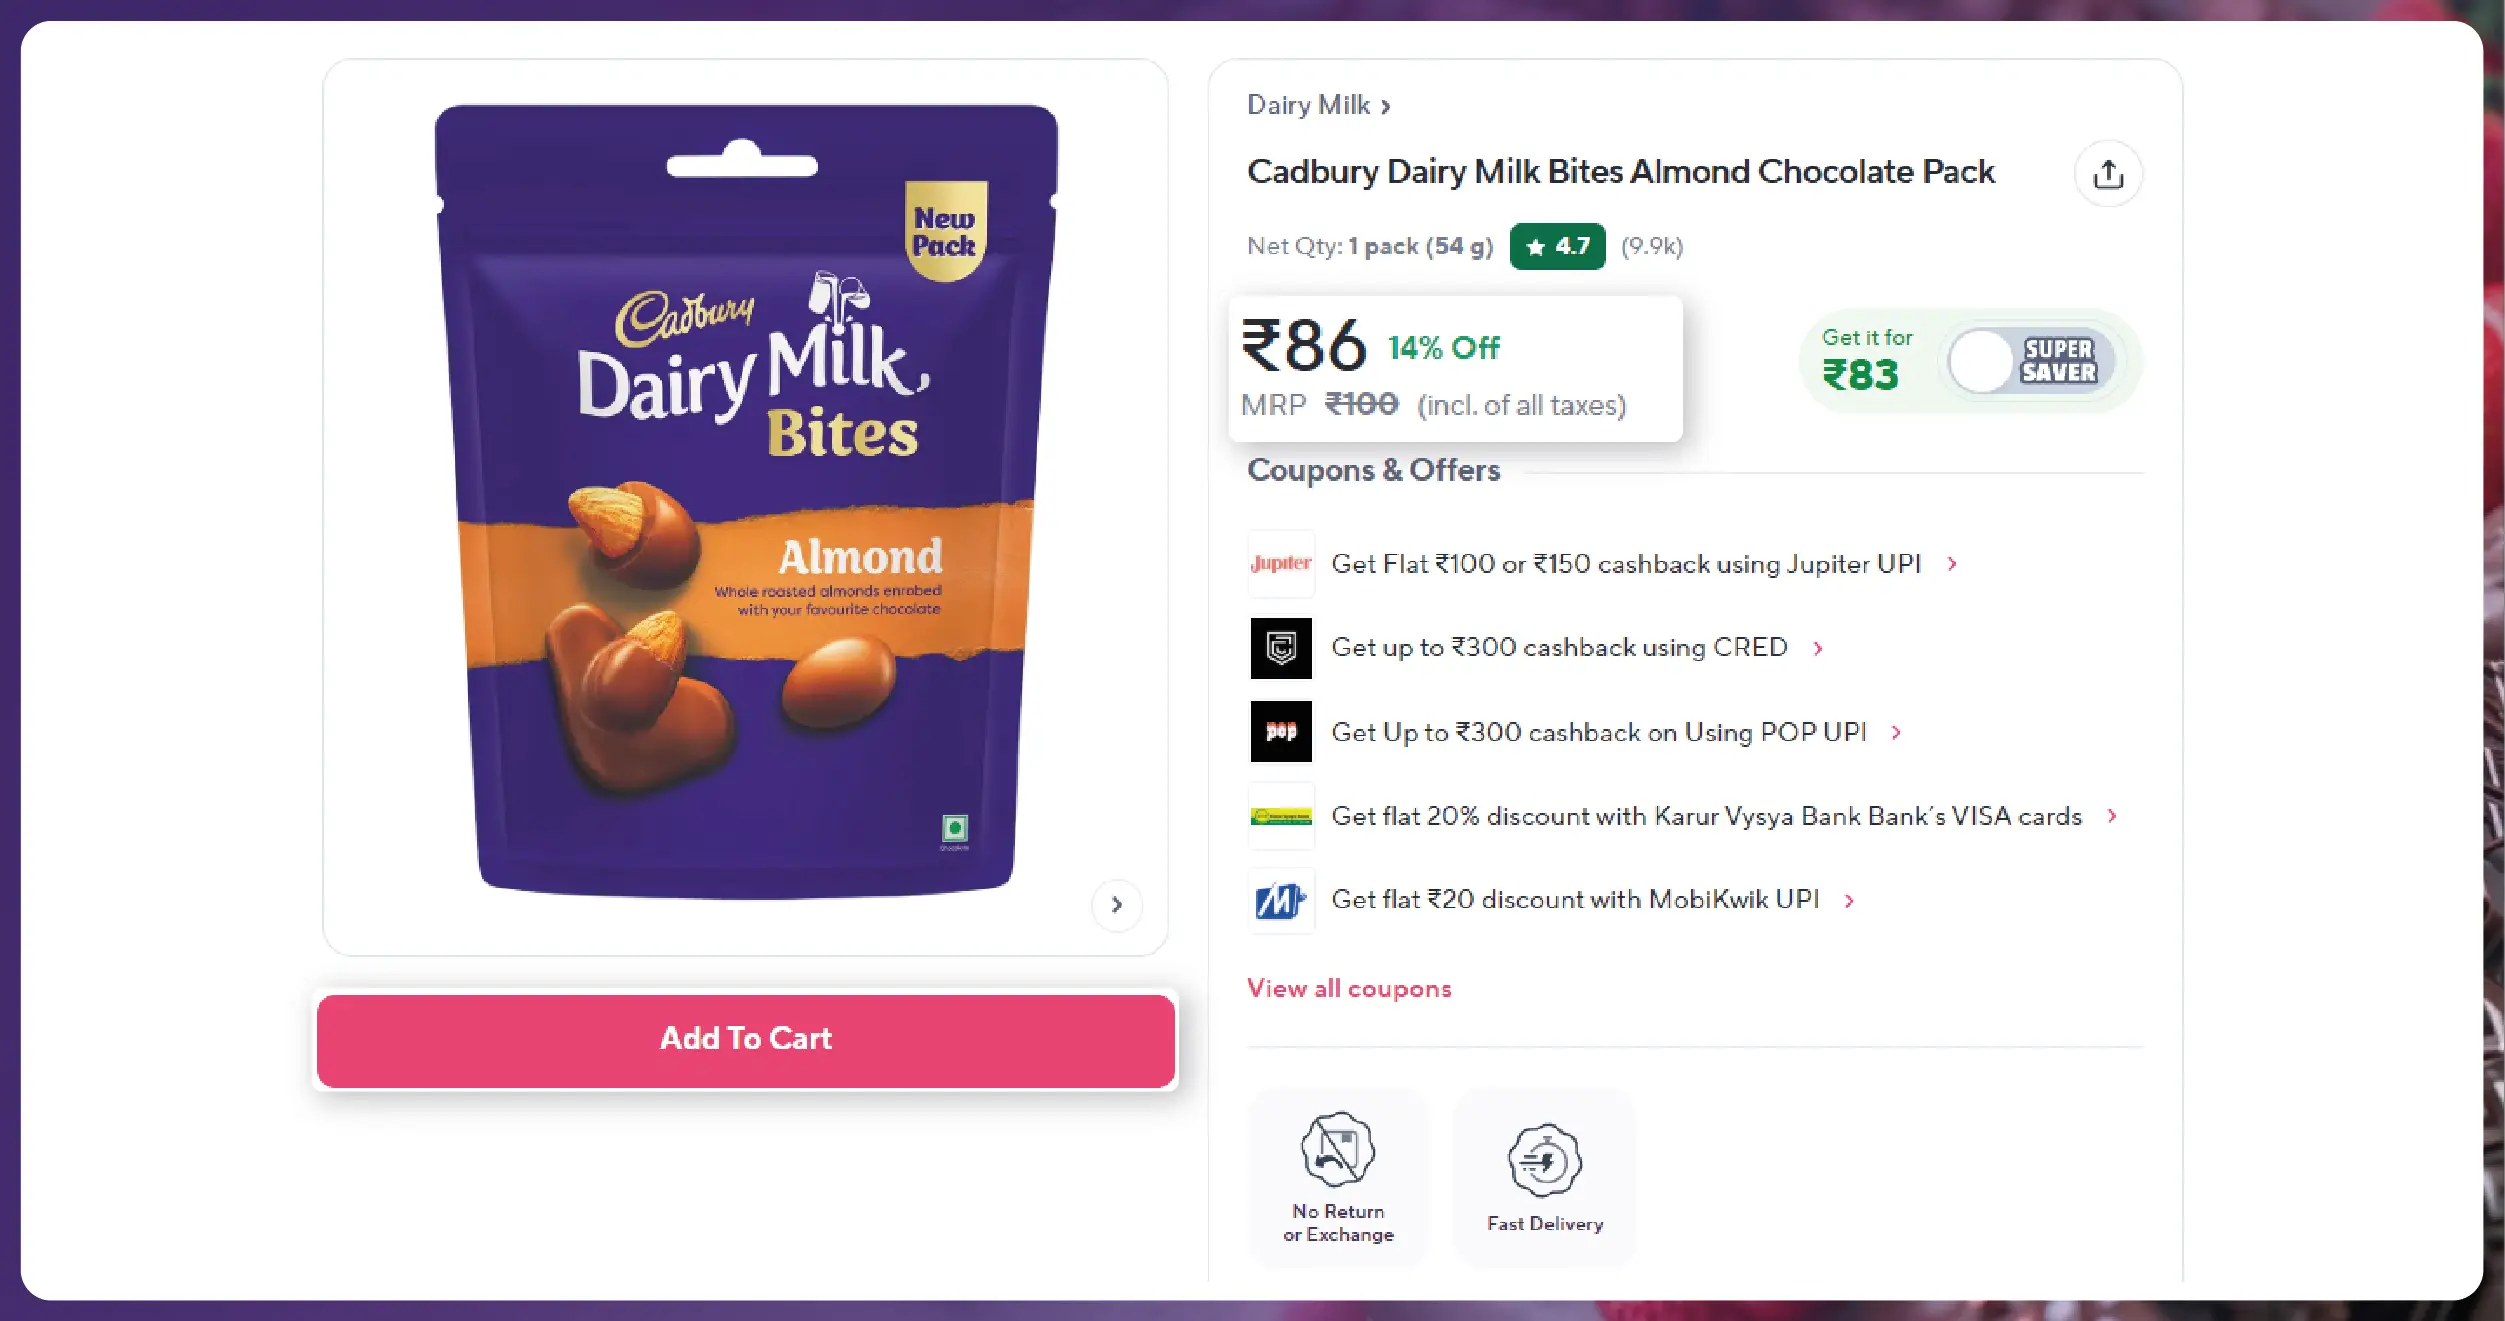This screenshot has width=2505, height=1321.
Task: Open View all coupons link
Action: pyautogui.click(x=1349, y=988)
